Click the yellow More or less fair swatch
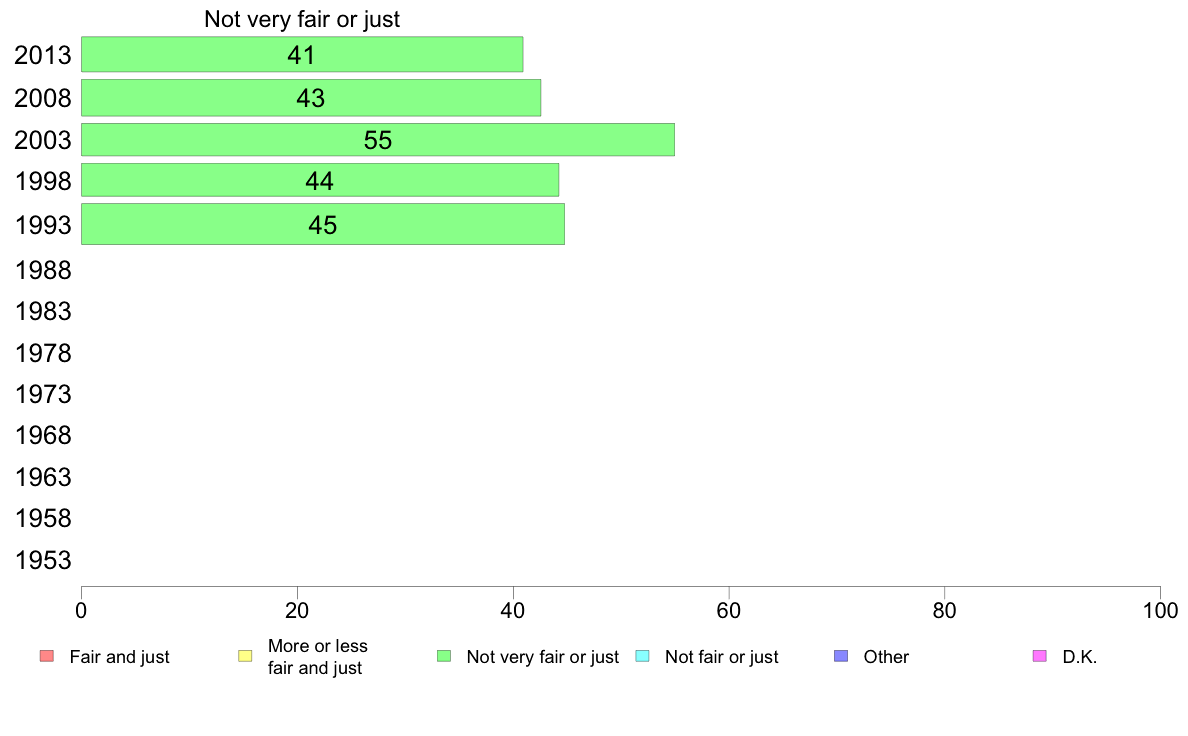The height and width of the screenshot is (736, 1188). (x=245, y=656)
